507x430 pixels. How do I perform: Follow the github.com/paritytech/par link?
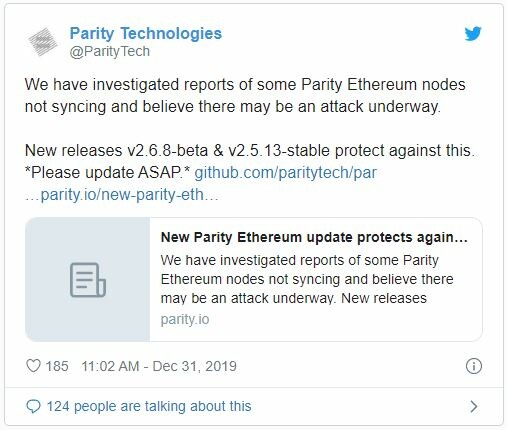pyautogui.click(x=285, y=173)
